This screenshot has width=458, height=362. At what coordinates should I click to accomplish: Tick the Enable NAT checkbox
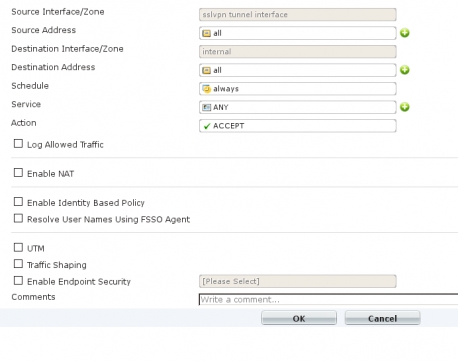tap(18, 173)
